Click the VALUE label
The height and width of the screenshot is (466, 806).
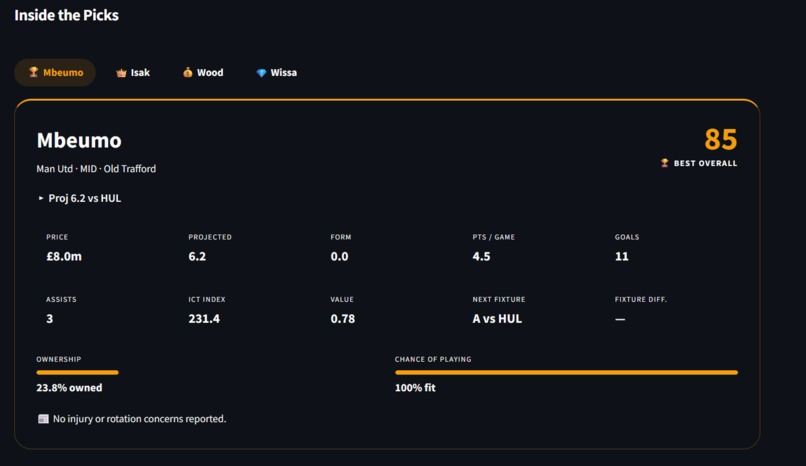[342, 299]
